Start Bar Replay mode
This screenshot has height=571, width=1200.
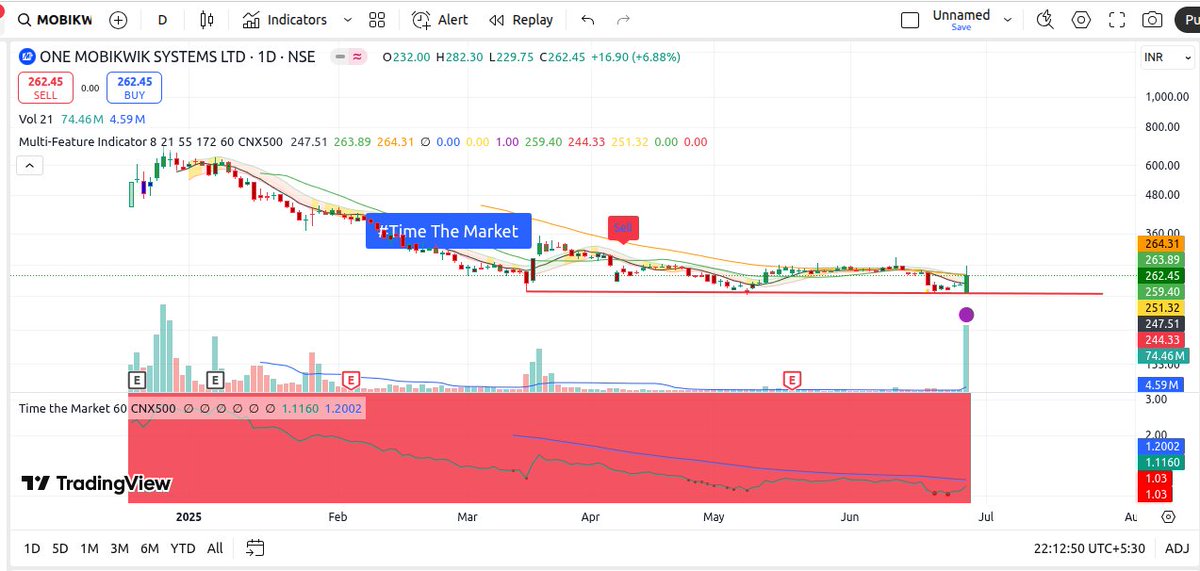point(521,20)
